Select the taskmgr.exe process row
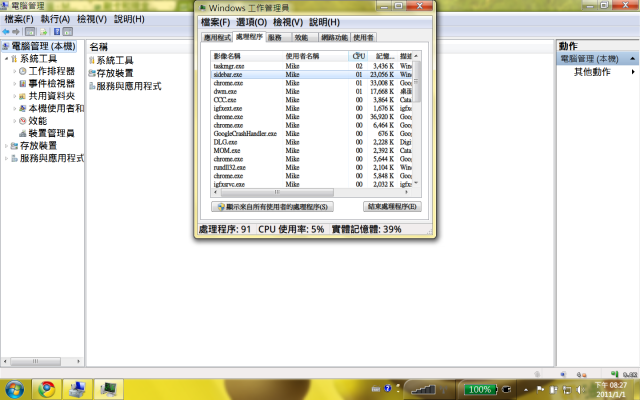The image size is (640, 400). pos(312,66)
